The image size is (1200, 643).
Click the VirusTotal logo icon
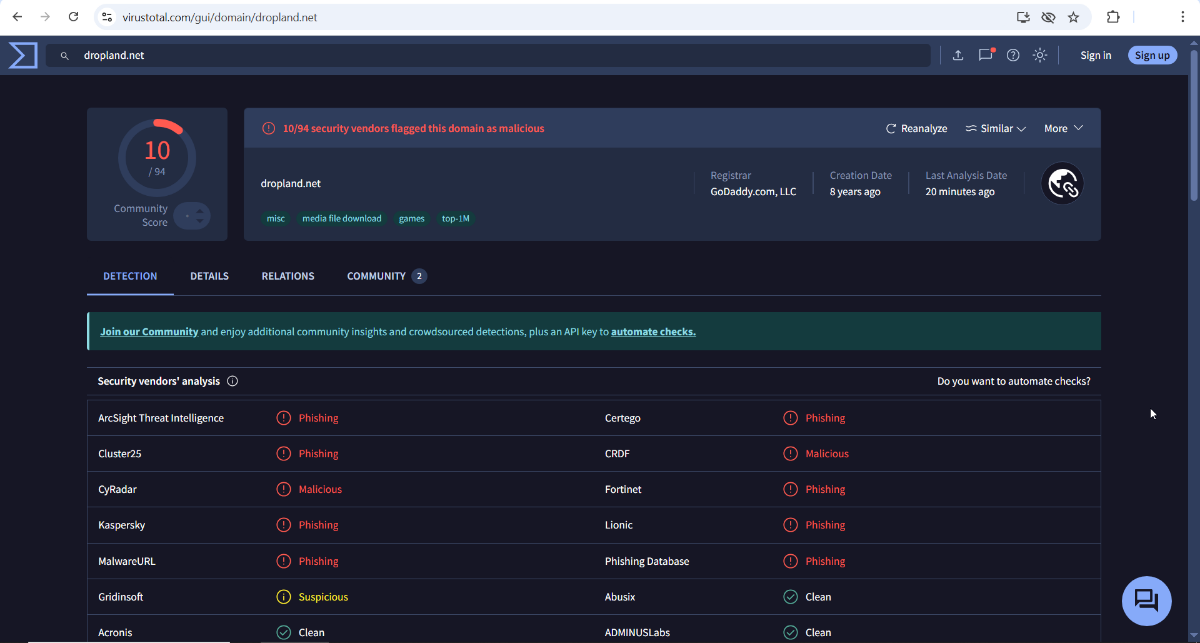point(23,55)
